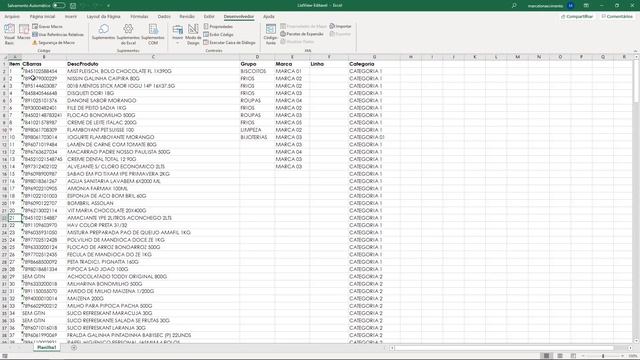Click the zoom in plus button

pyautogui.click(x=623, y=356)
